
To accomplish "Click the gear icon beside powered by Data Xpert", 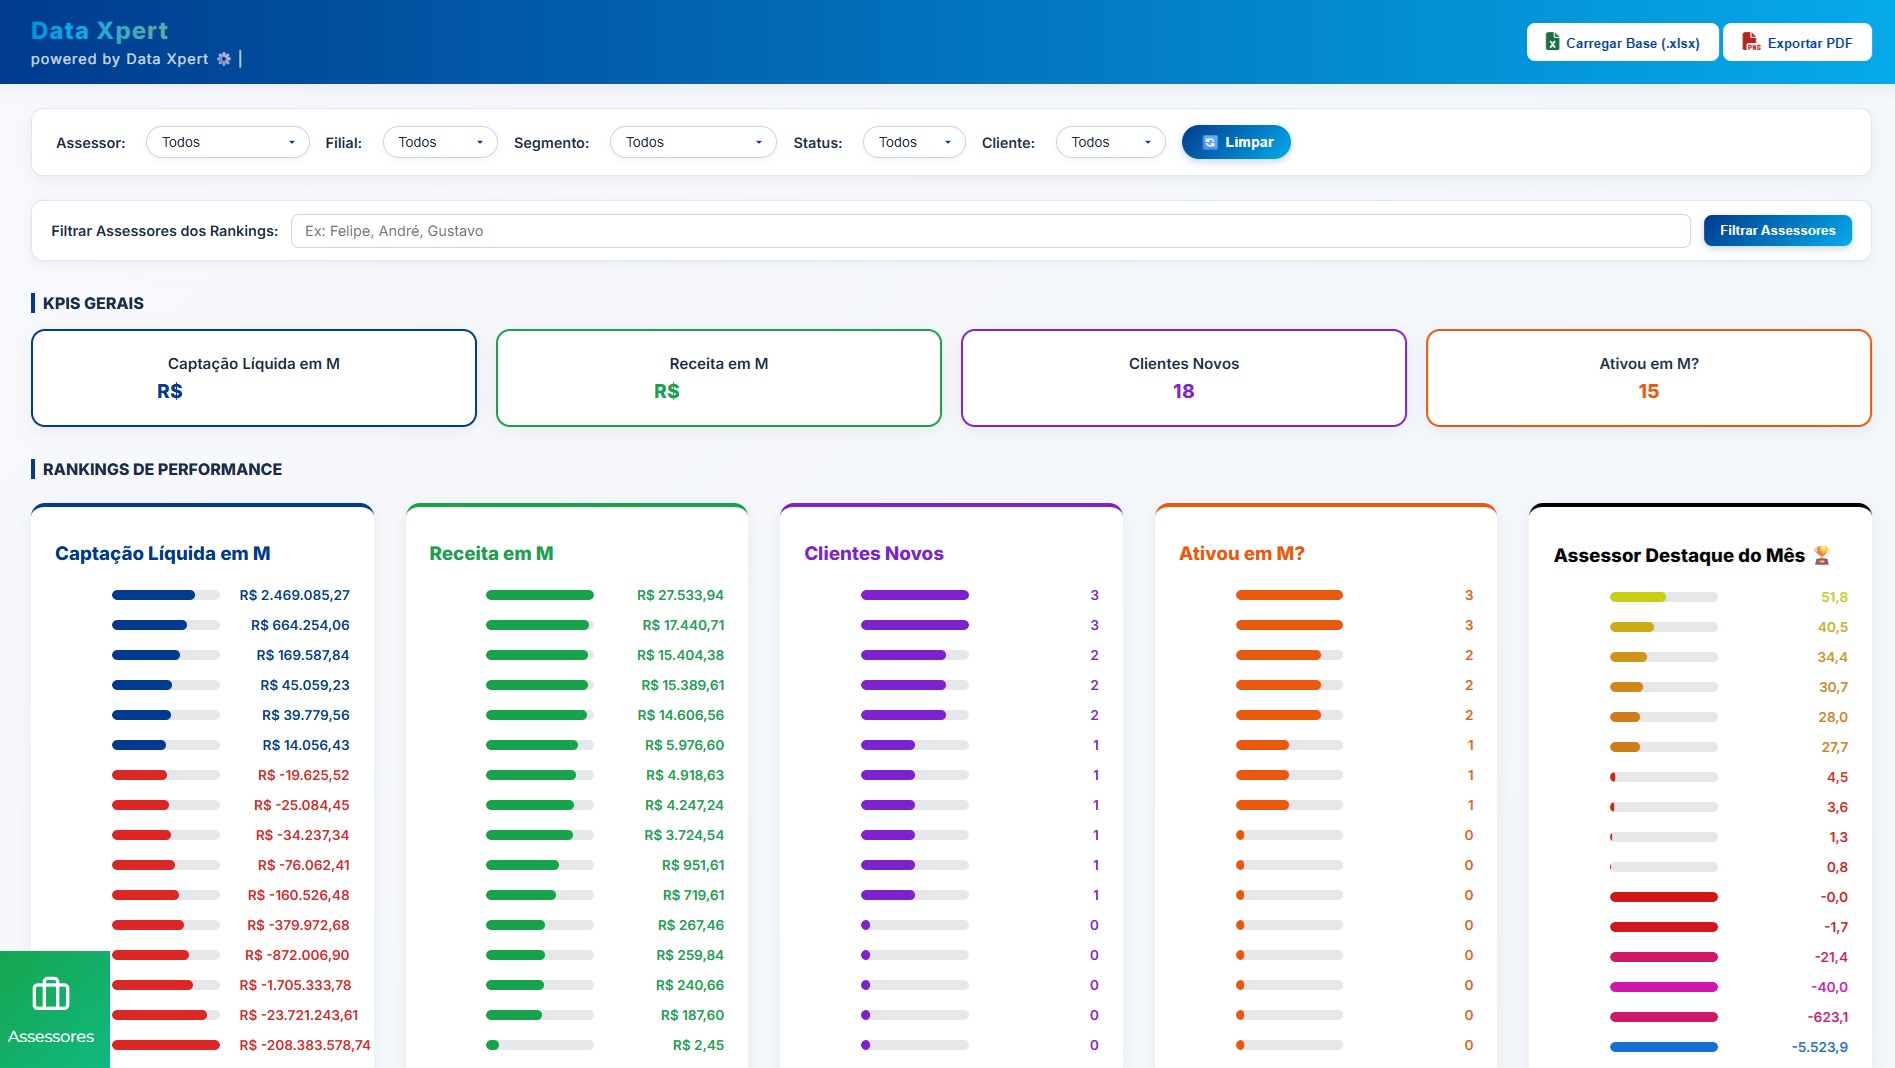I will point(224,59).
